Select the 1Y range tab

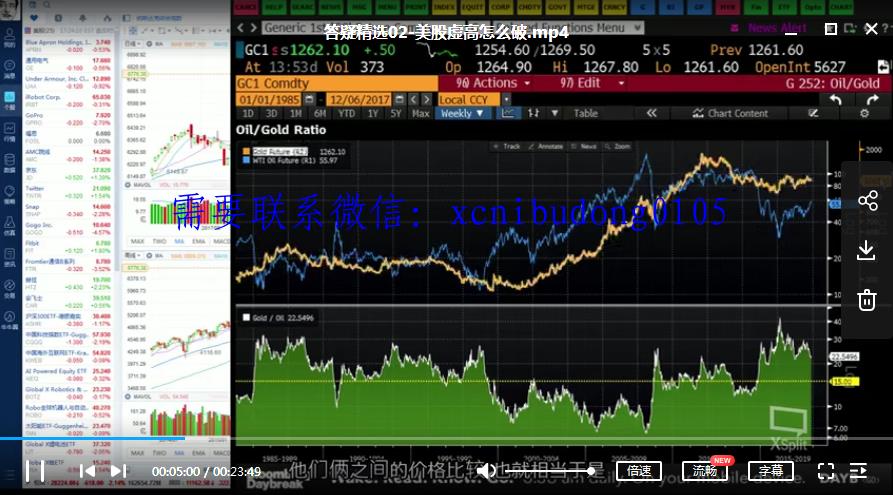[x=372, y=113]
